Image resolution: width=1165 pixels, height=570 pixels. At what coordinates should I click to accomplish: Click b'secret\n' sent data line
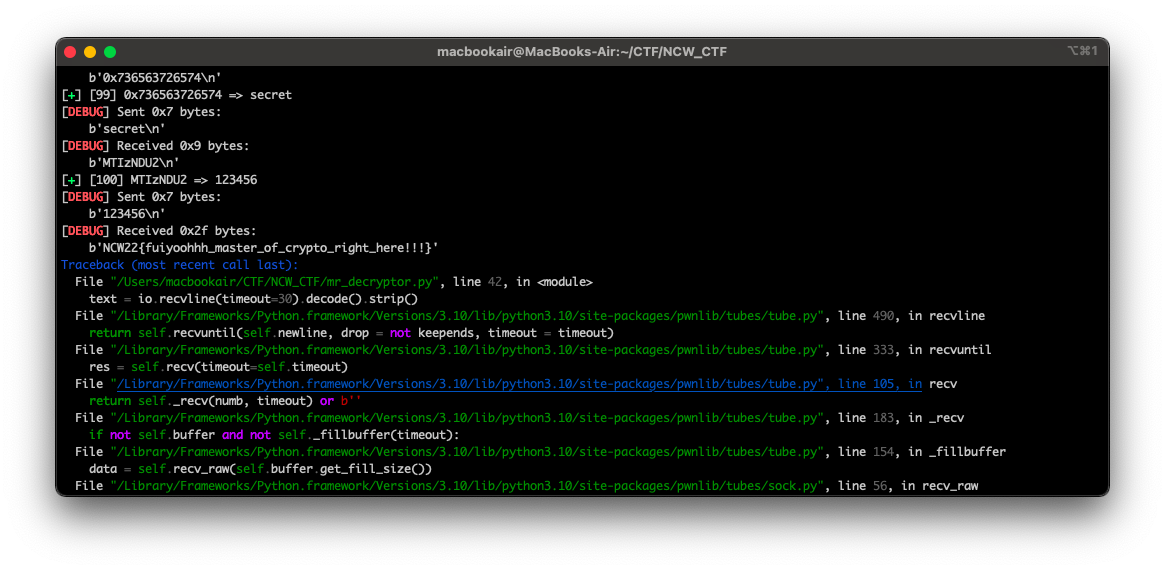(127, 129)
